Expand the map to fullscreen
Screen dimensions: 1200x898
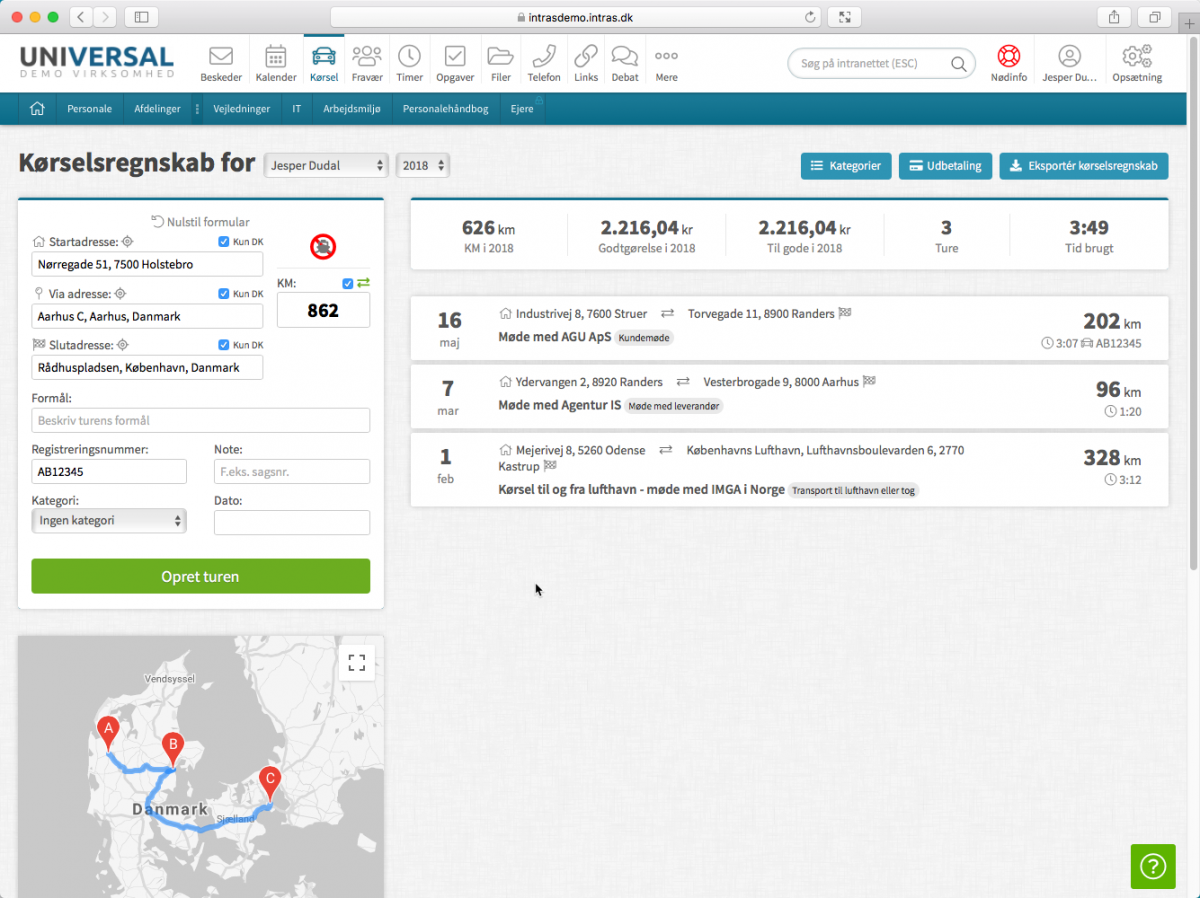356,662
